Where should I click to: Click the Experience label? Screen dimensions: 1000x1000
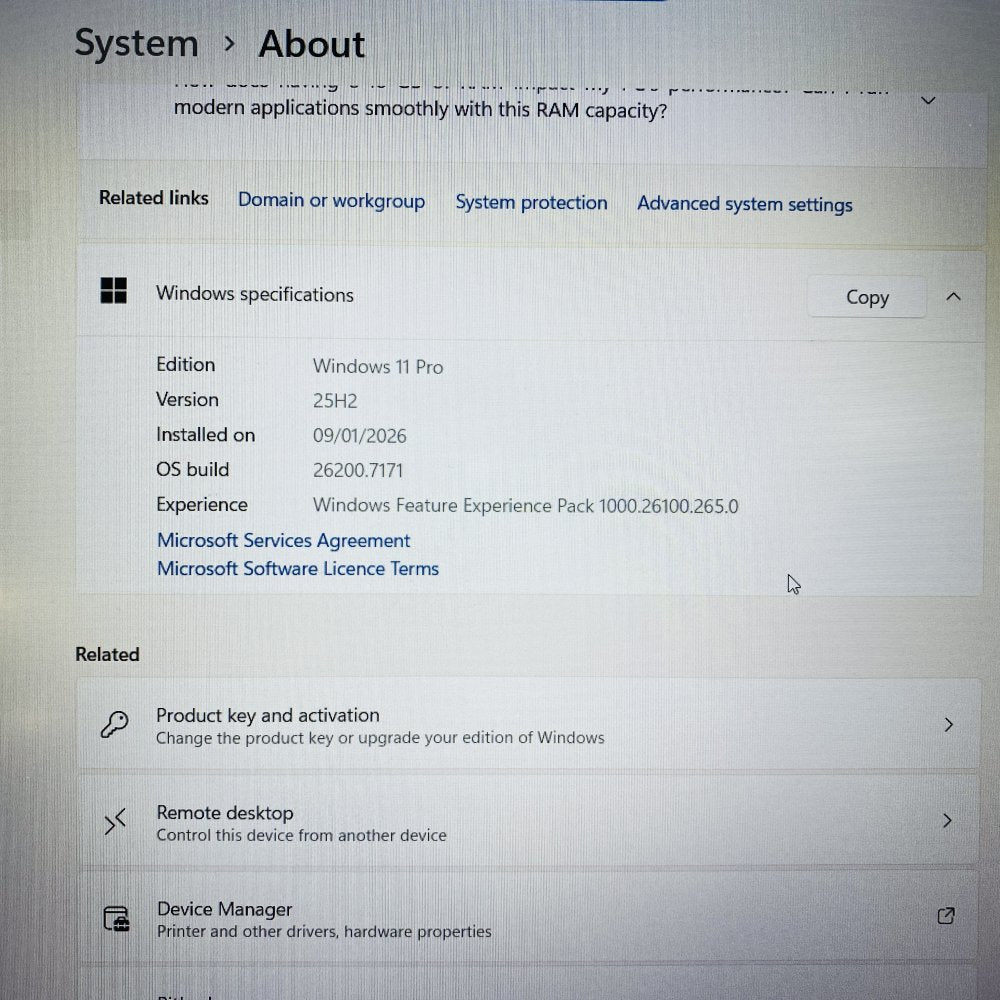202,504
